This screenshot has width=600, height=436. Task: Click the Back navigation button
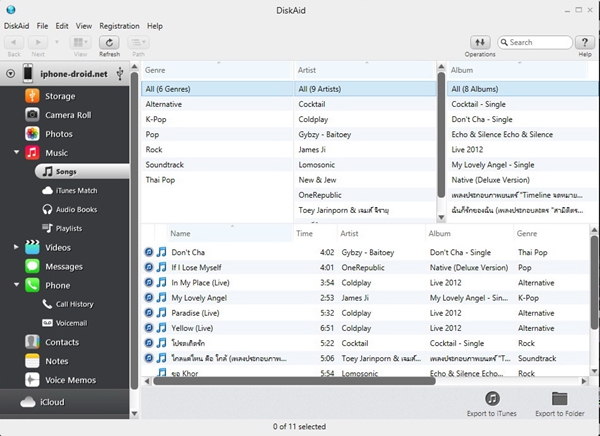(14, 42)
